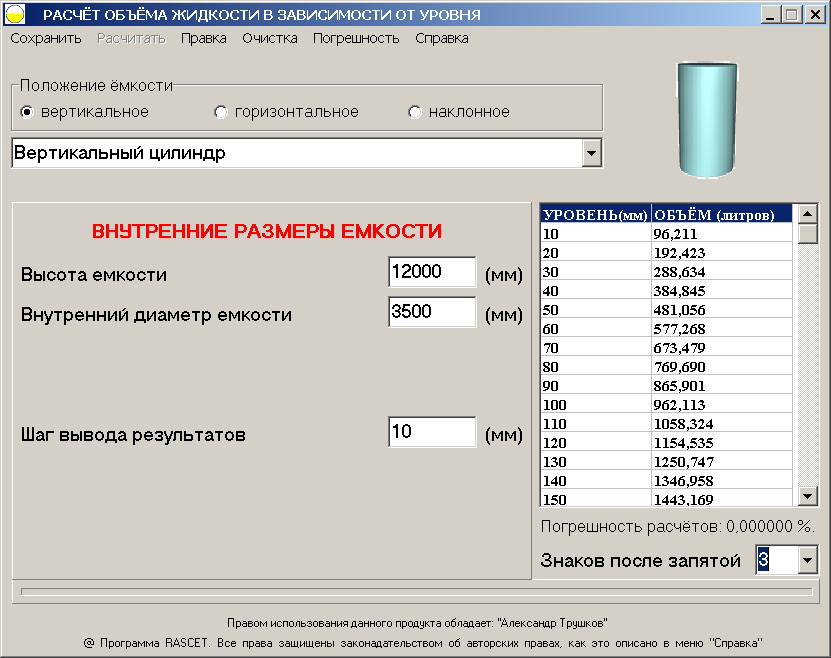Open the Справка menu

pyautogui.click(x=441, y=36)
